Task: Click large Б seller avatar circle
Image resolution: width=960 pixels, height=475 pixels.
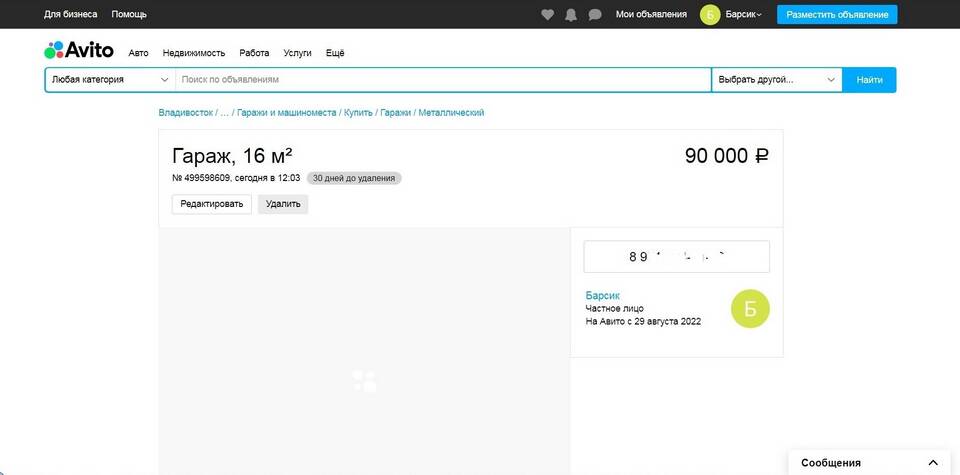Action: (750, 308)
